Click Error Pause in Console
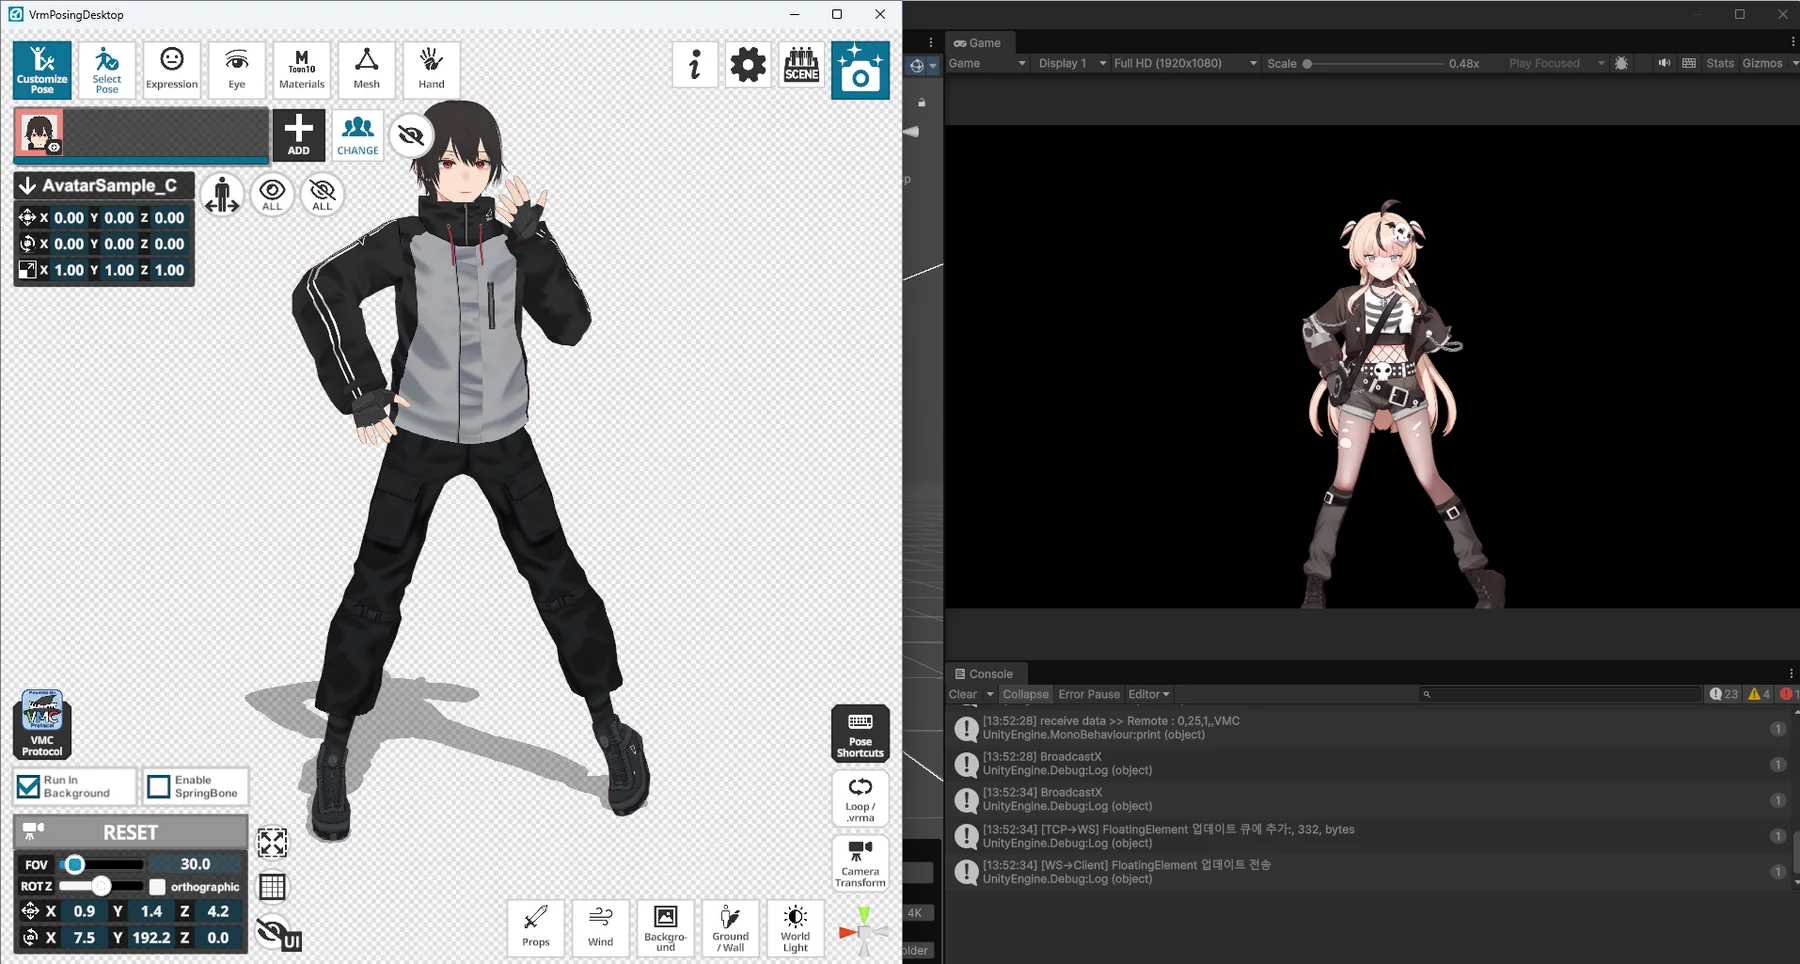The height and width of the screenshot is (964, 1800). click(x=1089, y=694)
